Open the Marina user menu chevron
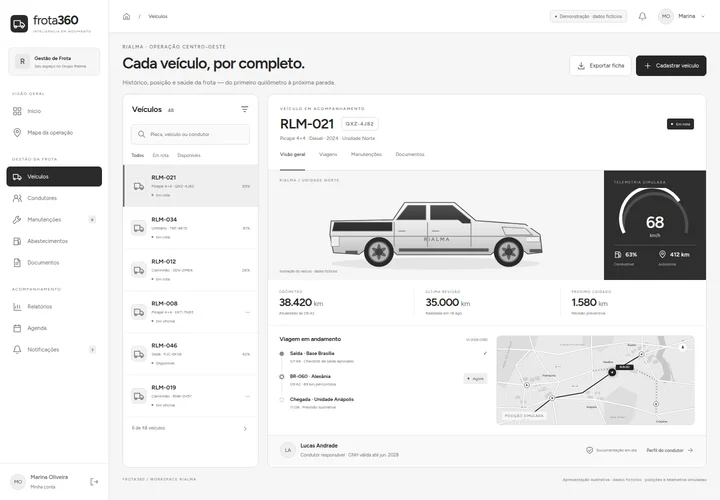Screen dimensions: 720x500 (x=703, y=17)
